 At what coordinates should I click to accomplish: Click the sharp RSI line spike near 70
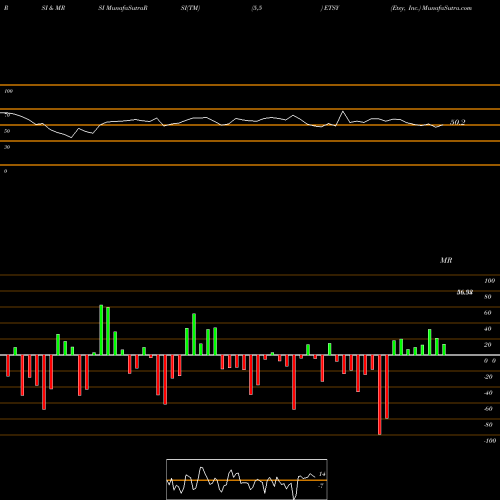pos(343,112)
